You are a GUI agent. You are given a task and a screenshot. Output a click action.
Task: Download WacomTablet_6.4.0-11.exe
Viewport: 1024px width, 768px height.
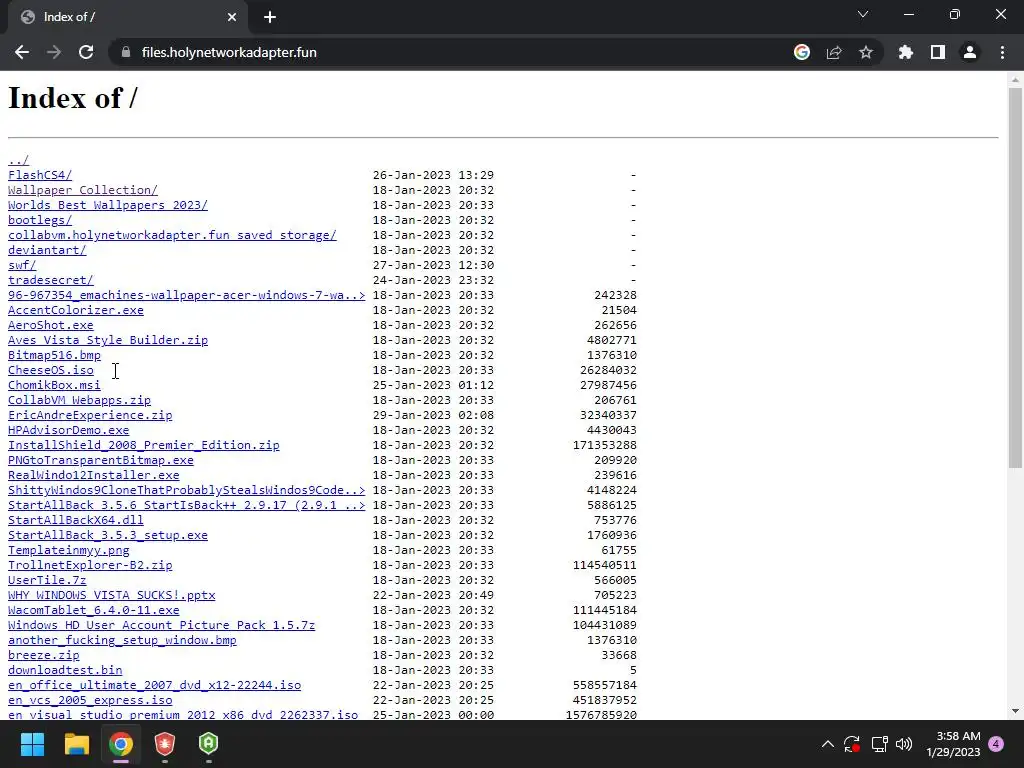click(93, 611)
